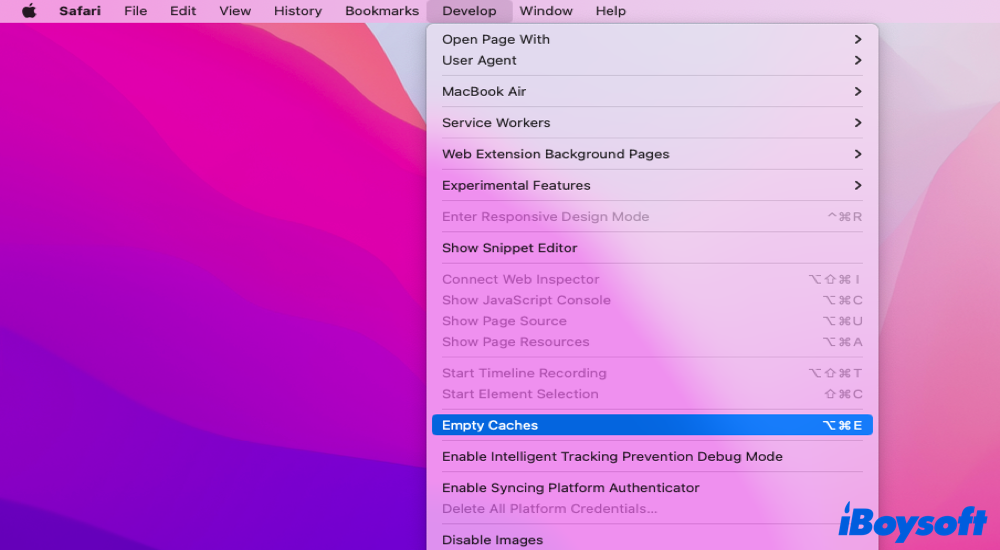Open the Help menu
The width and height of the screenshot is (1000, 550).
(610, 11)
